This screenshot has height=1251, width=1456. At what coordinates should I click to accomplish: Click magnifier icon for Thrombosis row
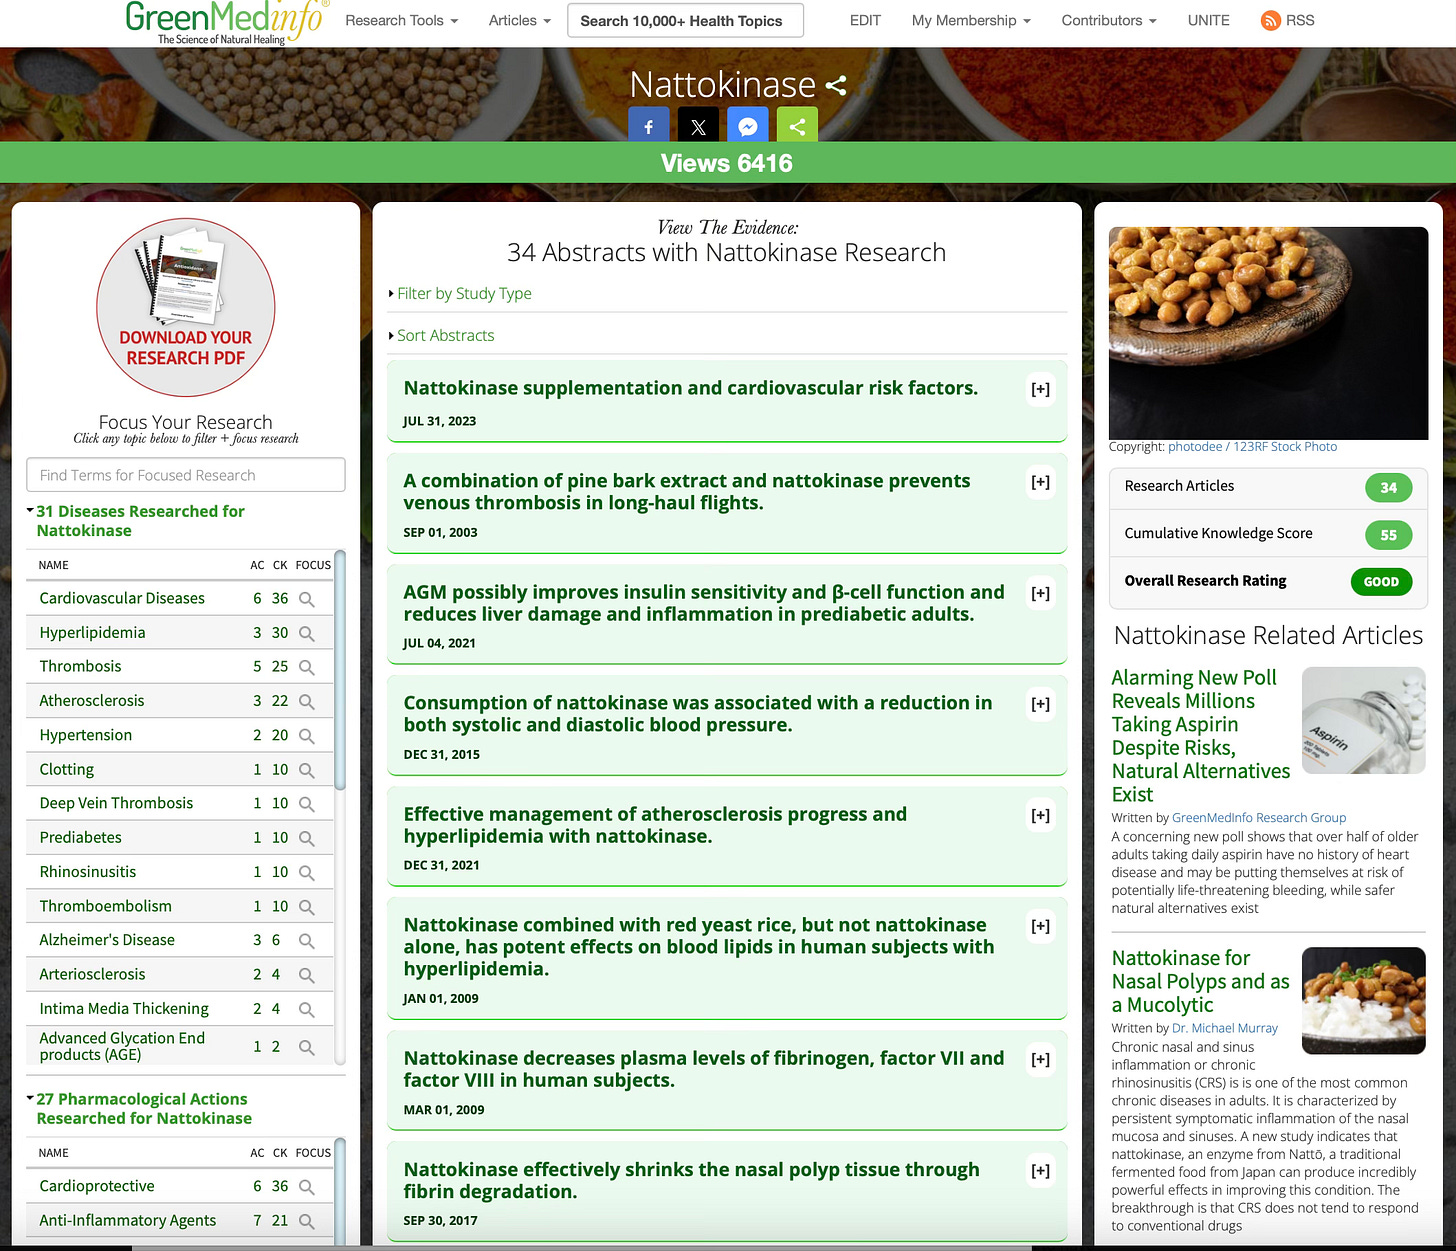point(307,667)
